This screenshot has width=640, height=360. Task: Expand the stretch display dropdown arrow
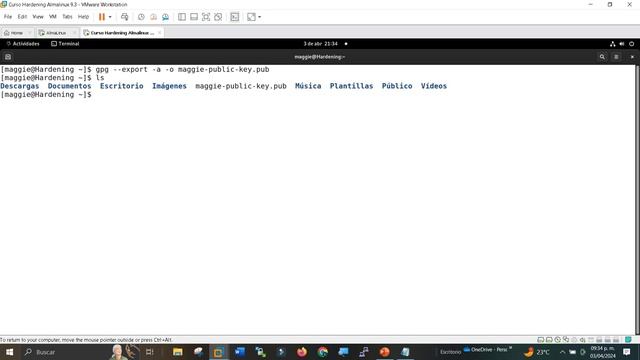click(x=260, y=17)
